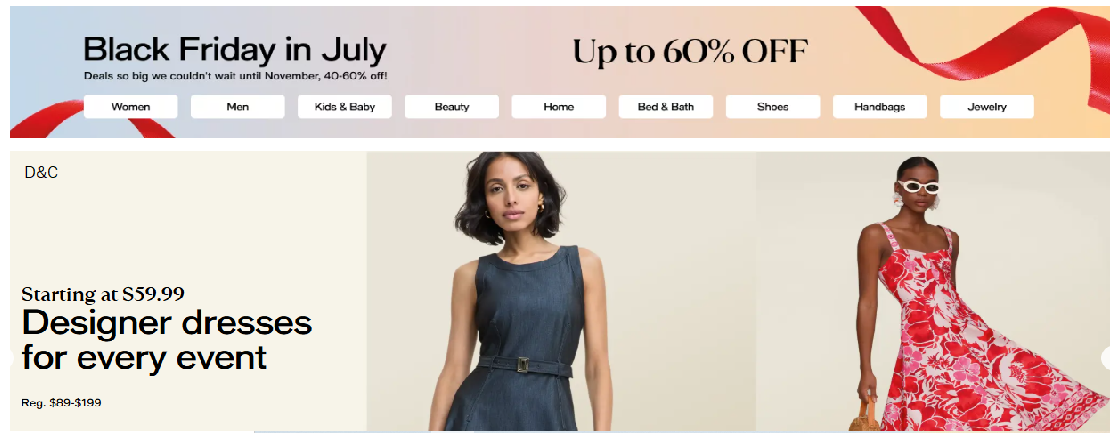Screen dimensions: 1118x440
Task: Open the Beauty category
Action: (x=451, y=107)
